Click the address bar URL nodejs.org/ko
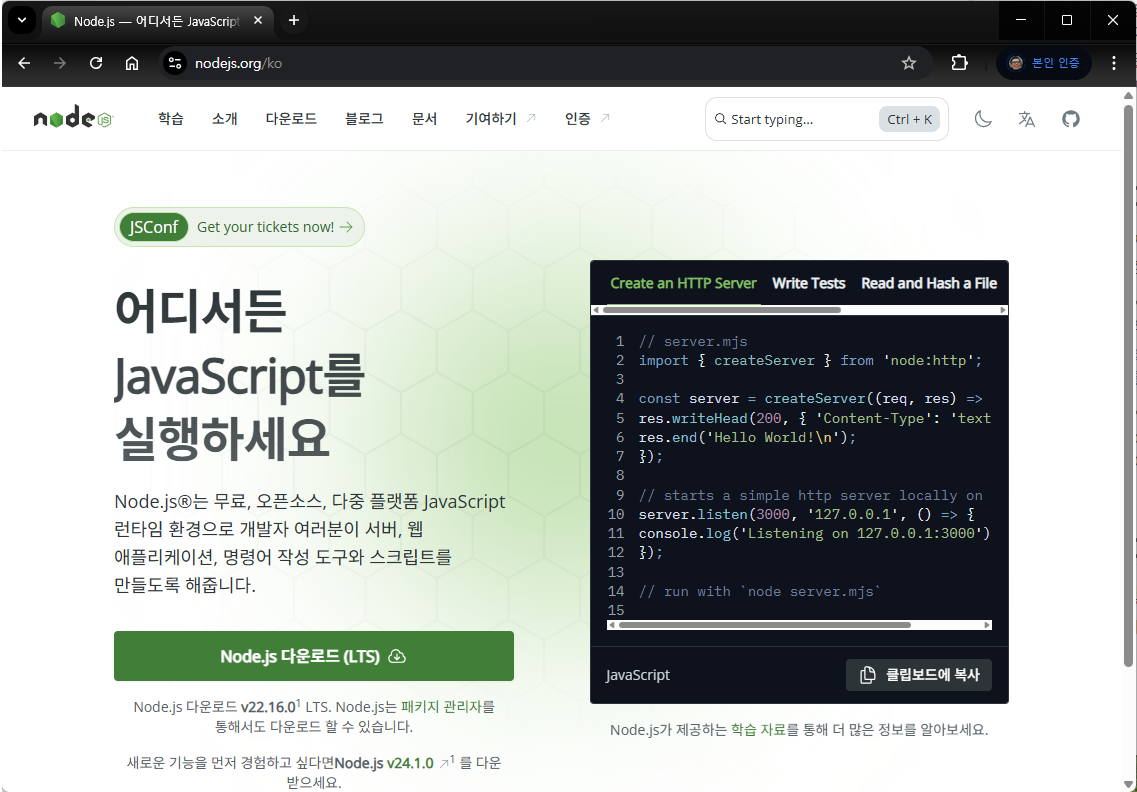This screenshot has width=1137, height=792. coord(239,63)
